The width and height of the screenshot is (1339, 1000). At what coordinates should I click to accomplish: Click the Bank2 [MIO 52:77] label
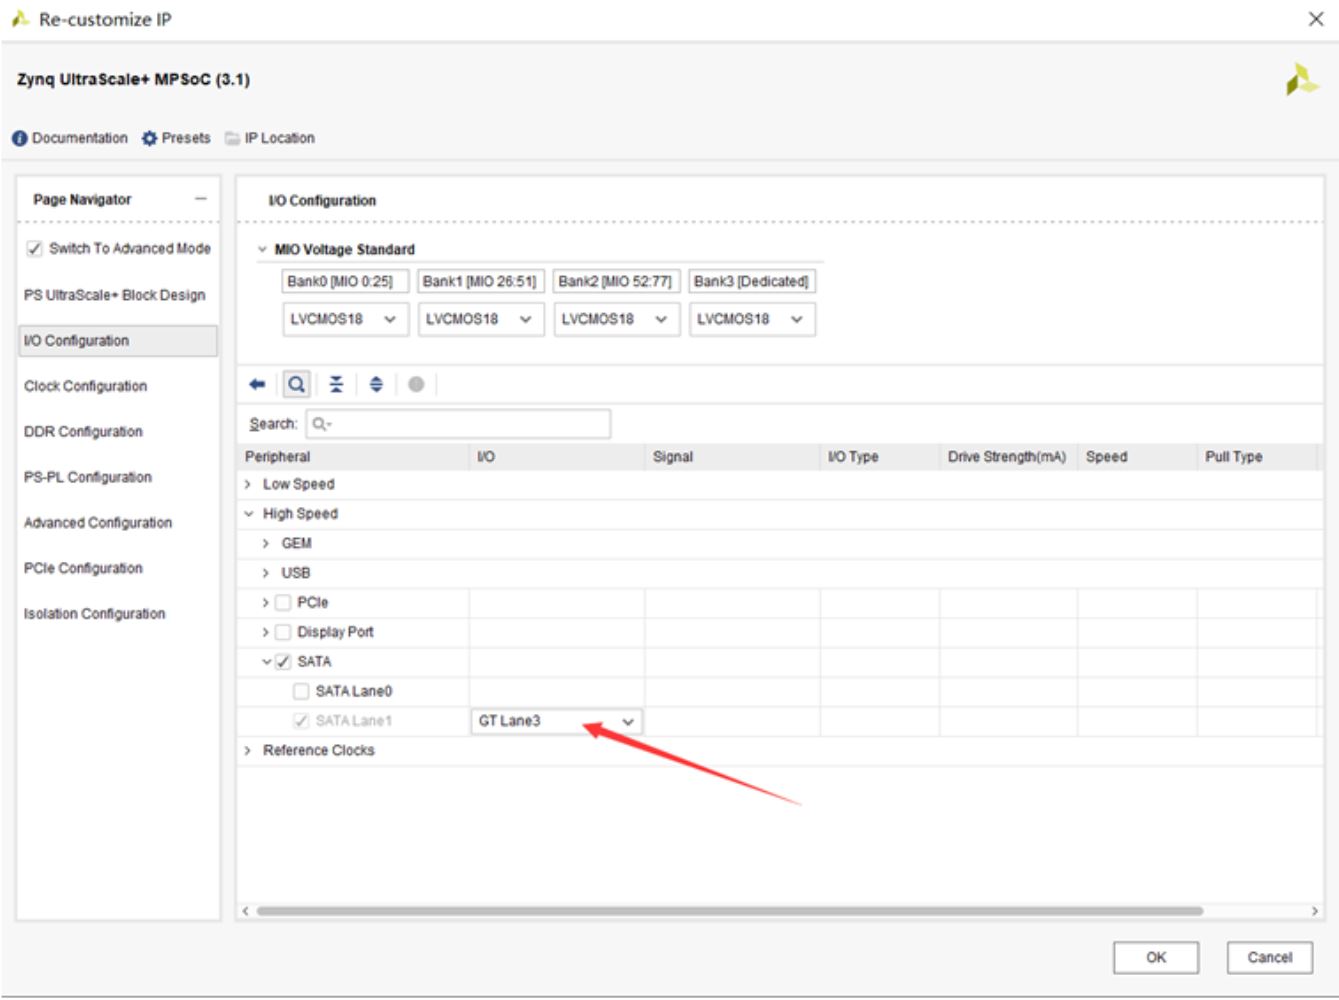coord(616,281)
